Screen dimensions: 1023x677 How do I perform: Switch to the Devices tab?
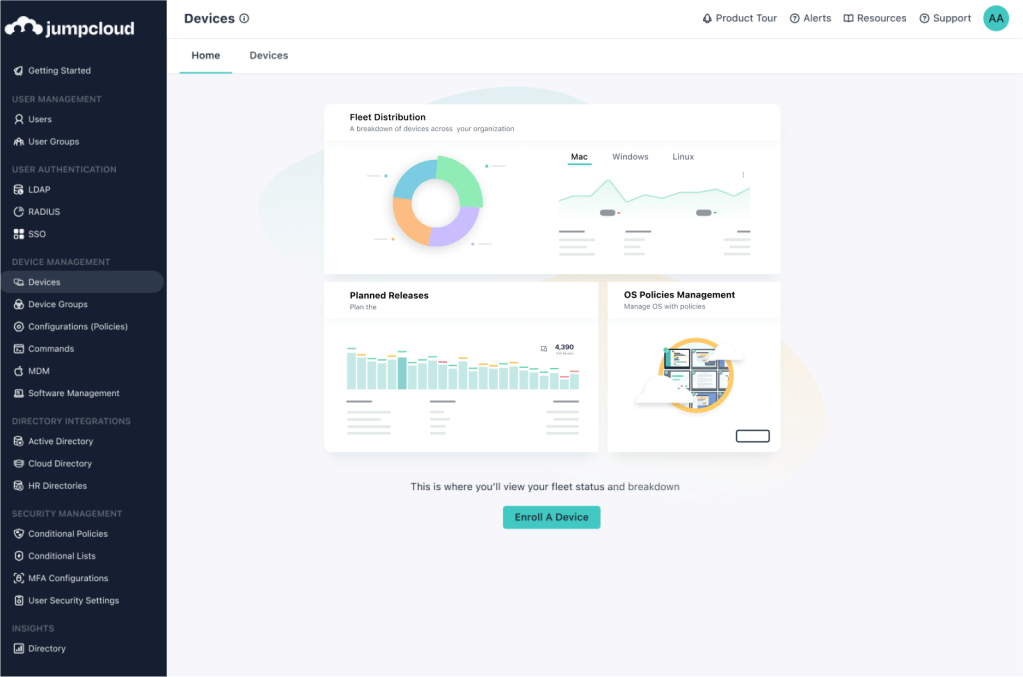click(268, 56)
